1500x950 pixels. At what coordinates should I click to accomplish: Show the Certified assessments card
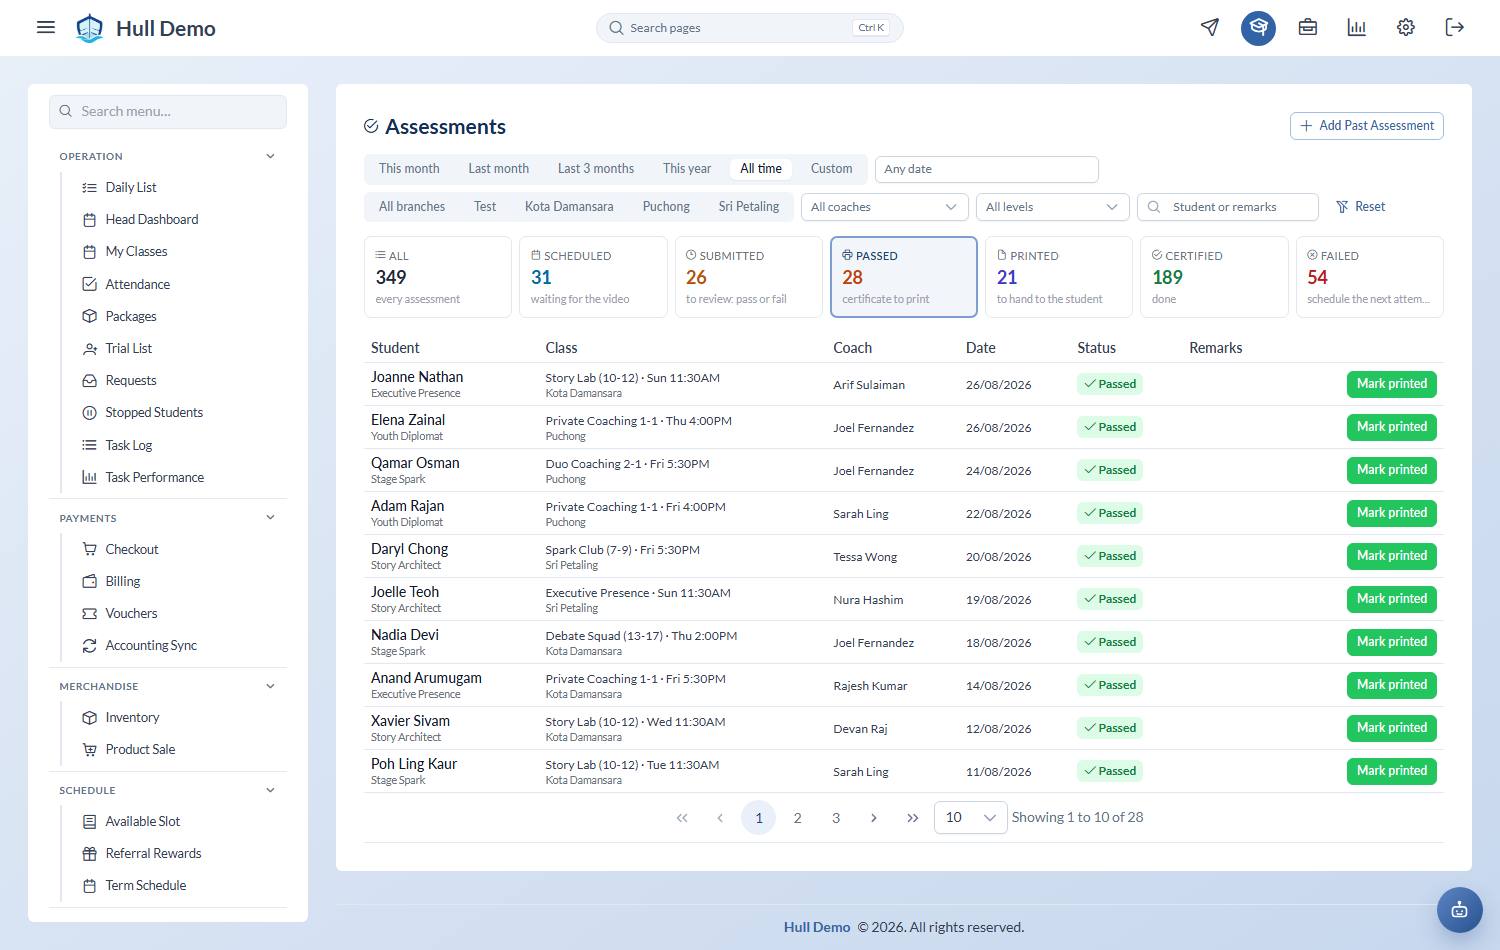click(x=1214, y=277)
